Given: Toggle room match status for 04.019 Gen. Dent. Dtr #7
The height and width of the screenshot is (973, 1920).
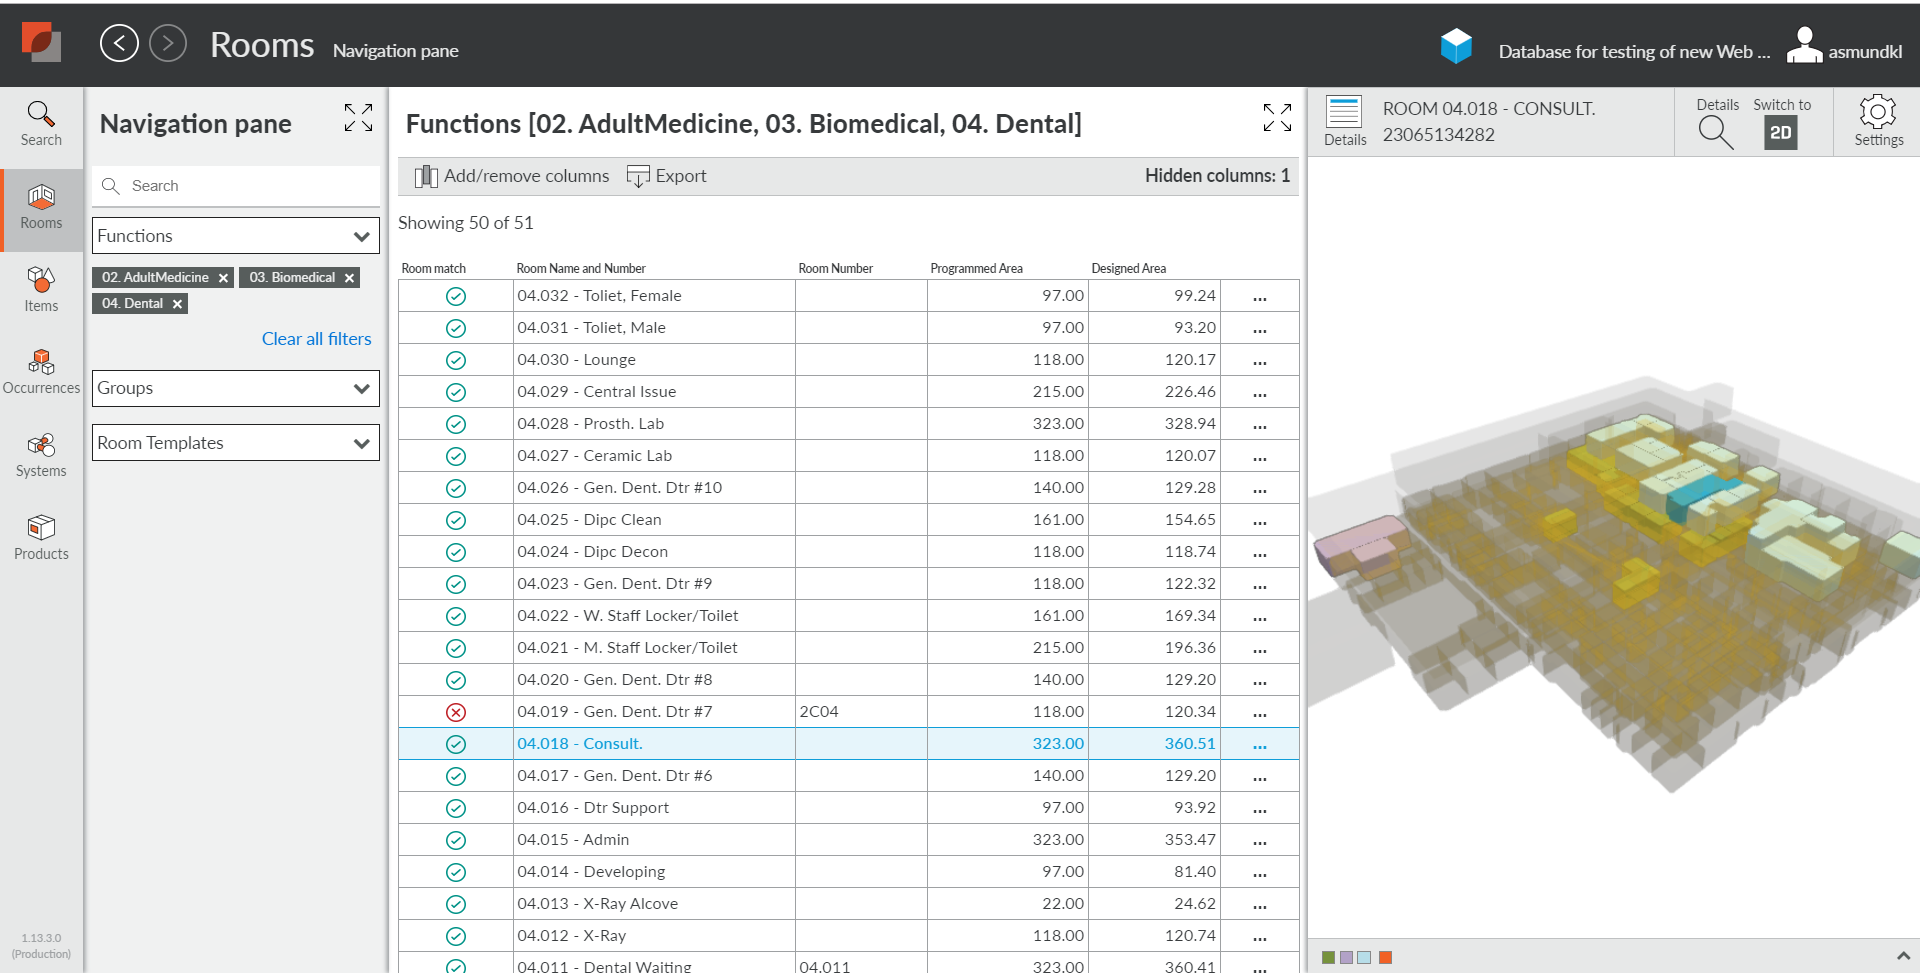Looking at the screenshot, I should [x=456, y=712].
